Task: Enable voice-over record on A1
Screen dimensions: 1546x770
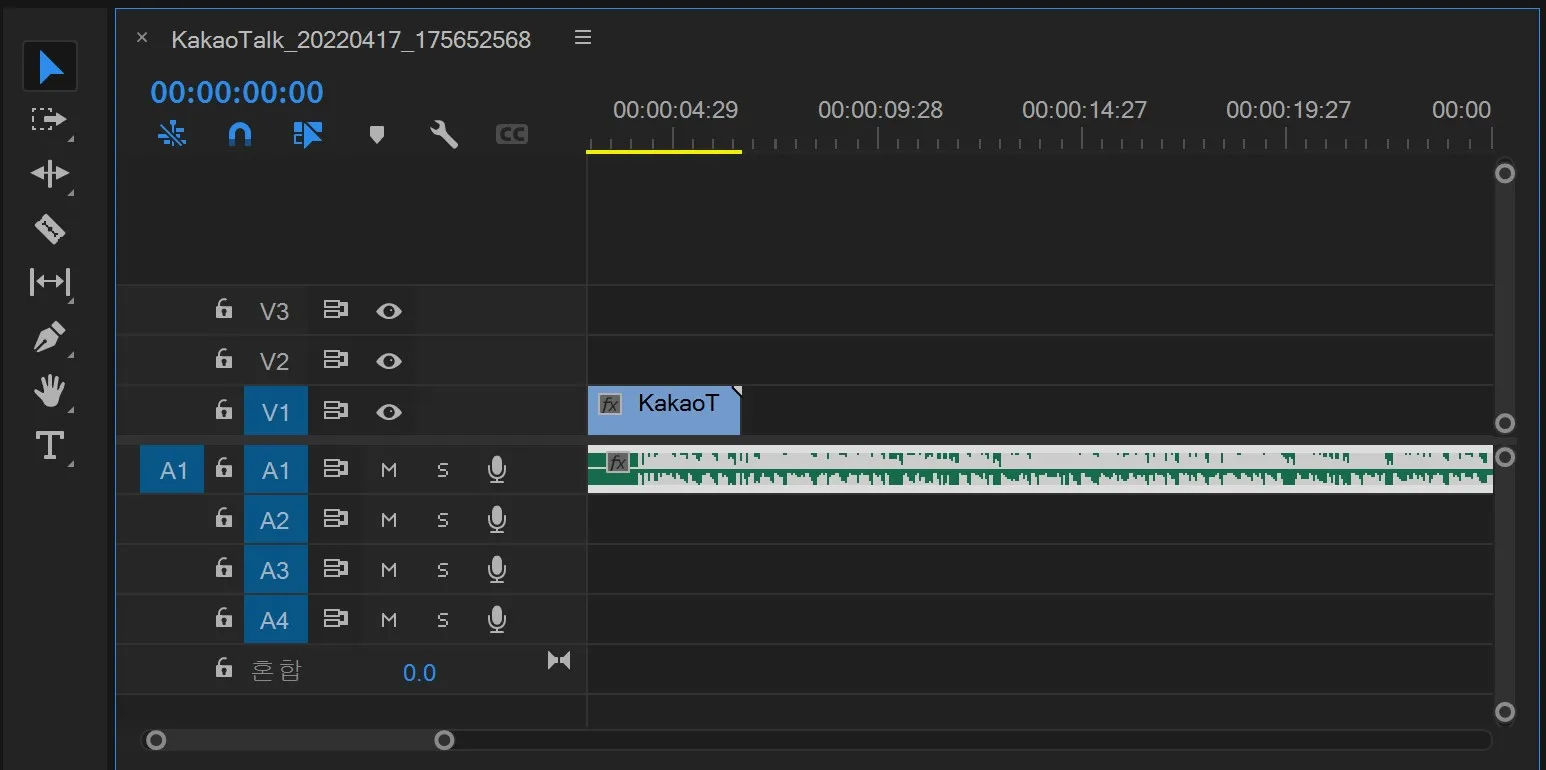Action: click(497, 469)
